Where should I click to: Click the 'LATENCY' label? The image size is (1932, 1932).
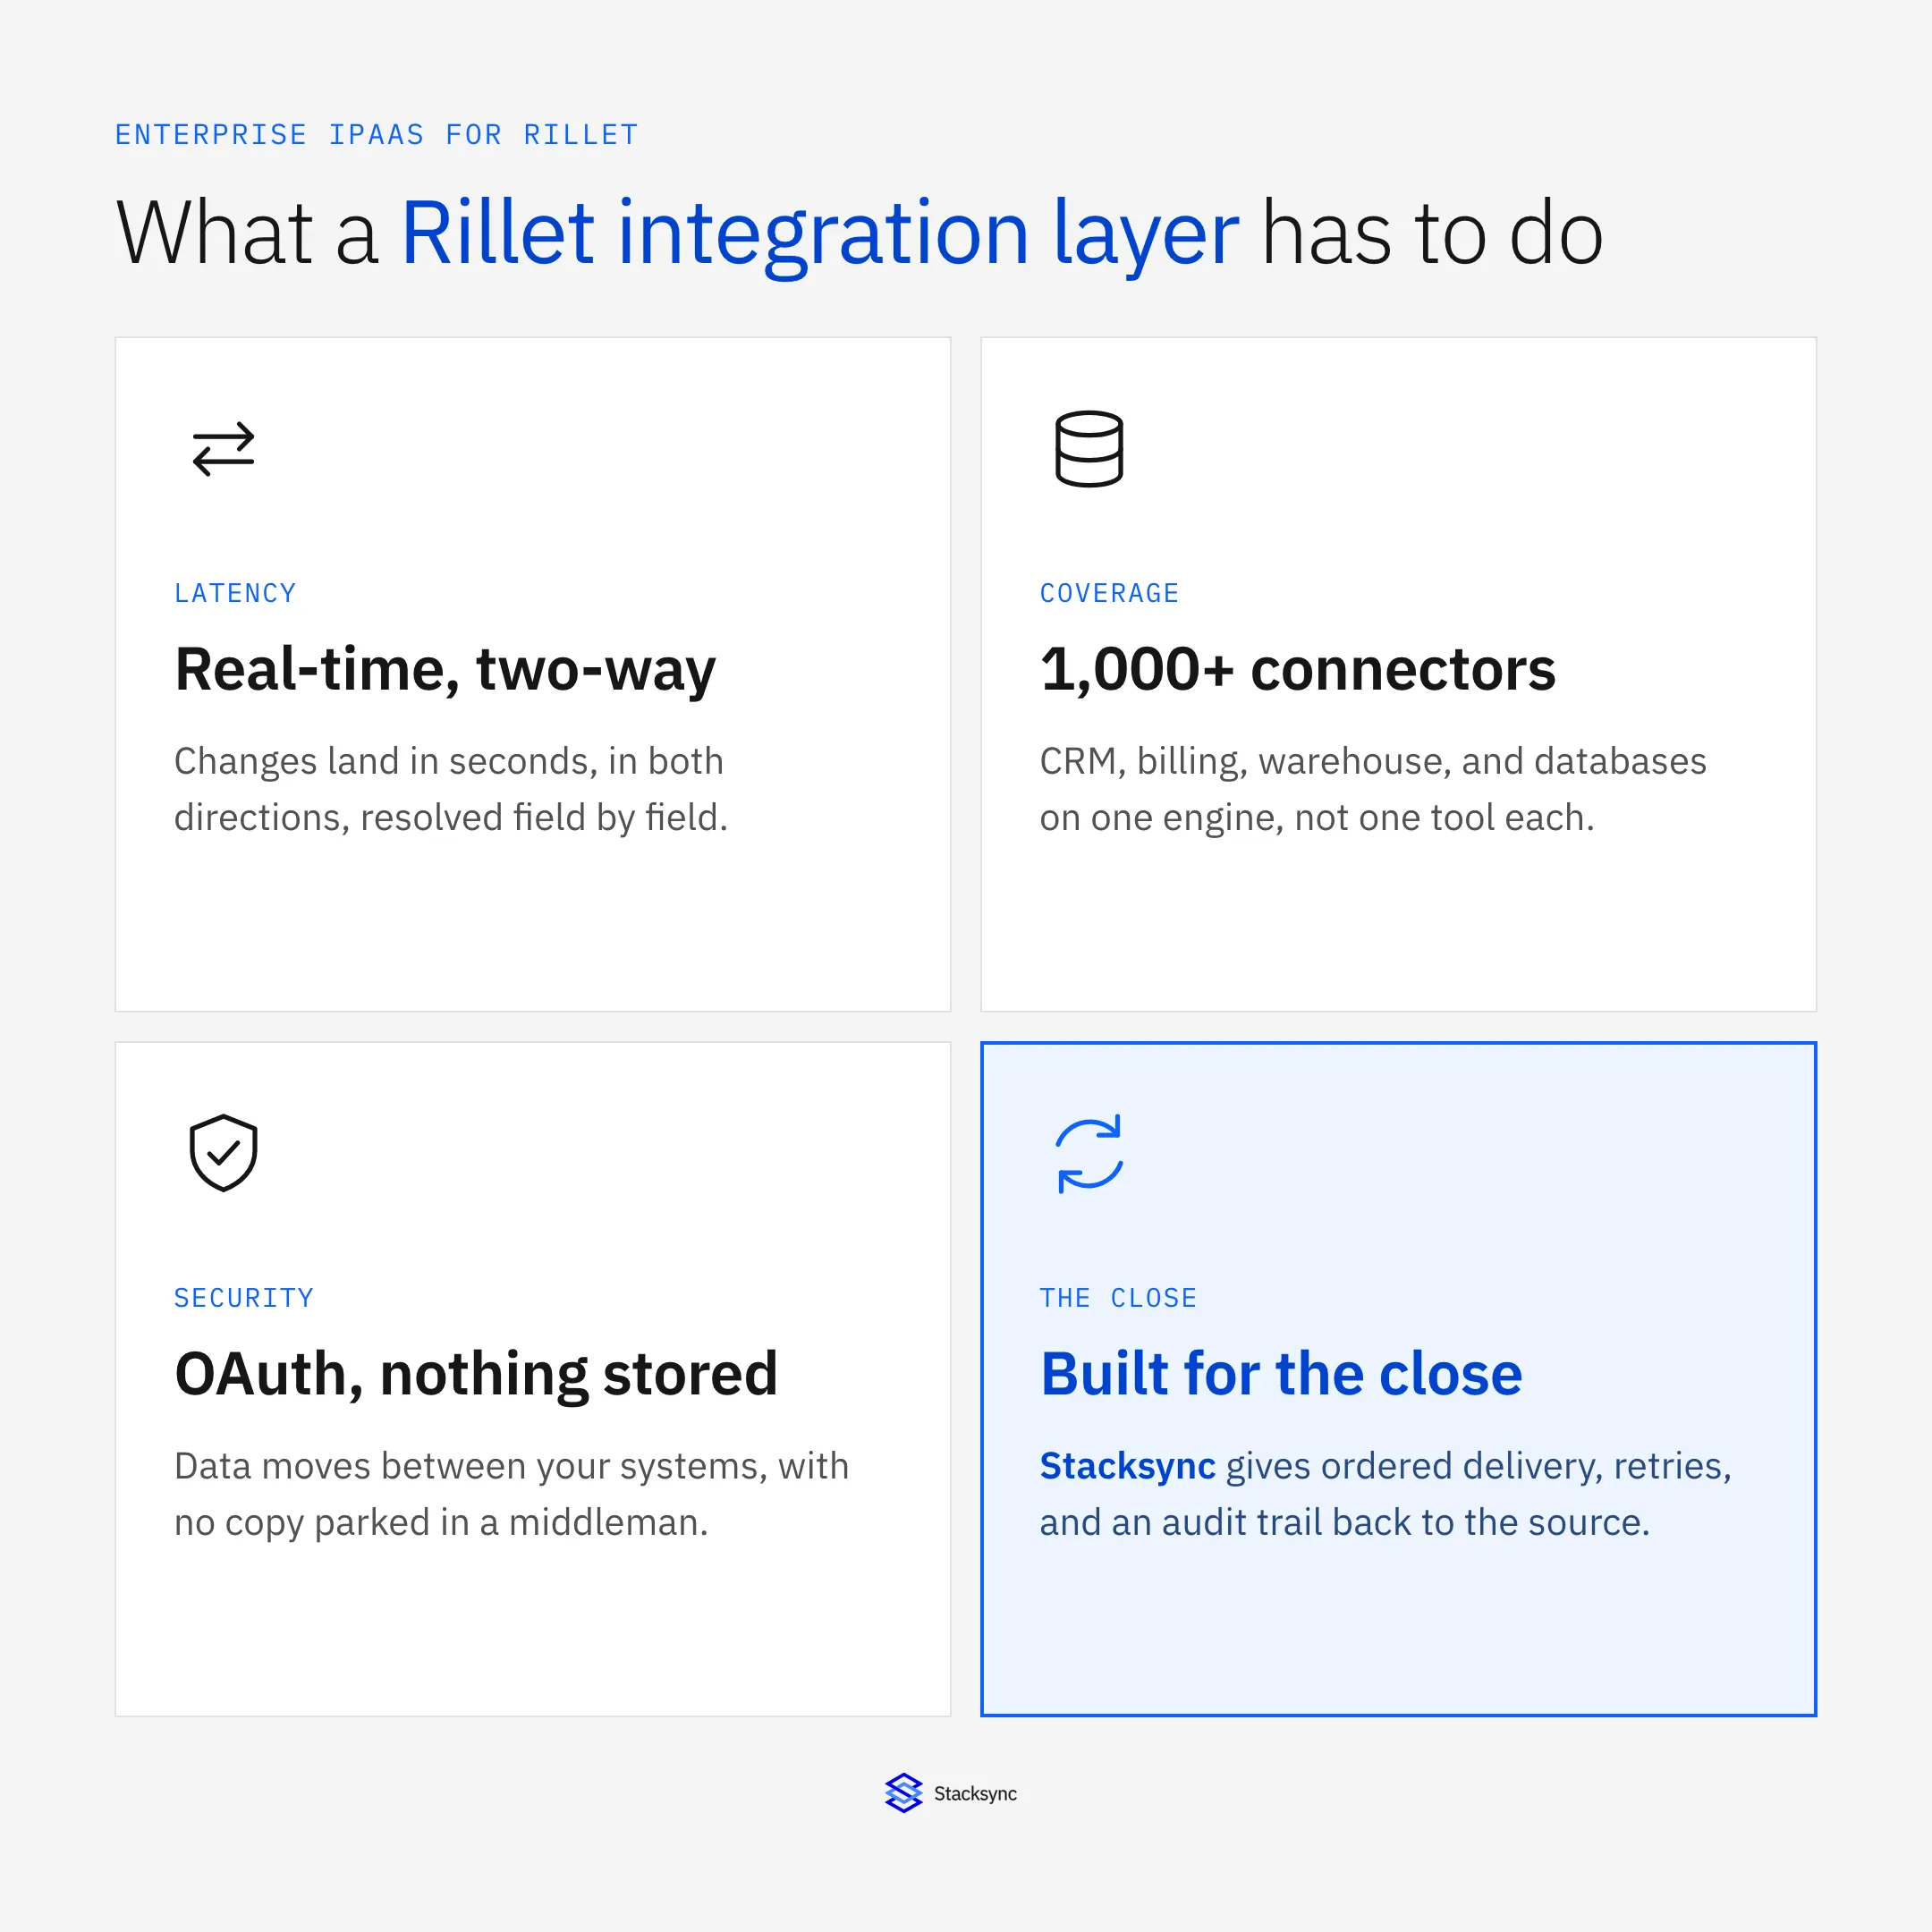coord(235,593)
